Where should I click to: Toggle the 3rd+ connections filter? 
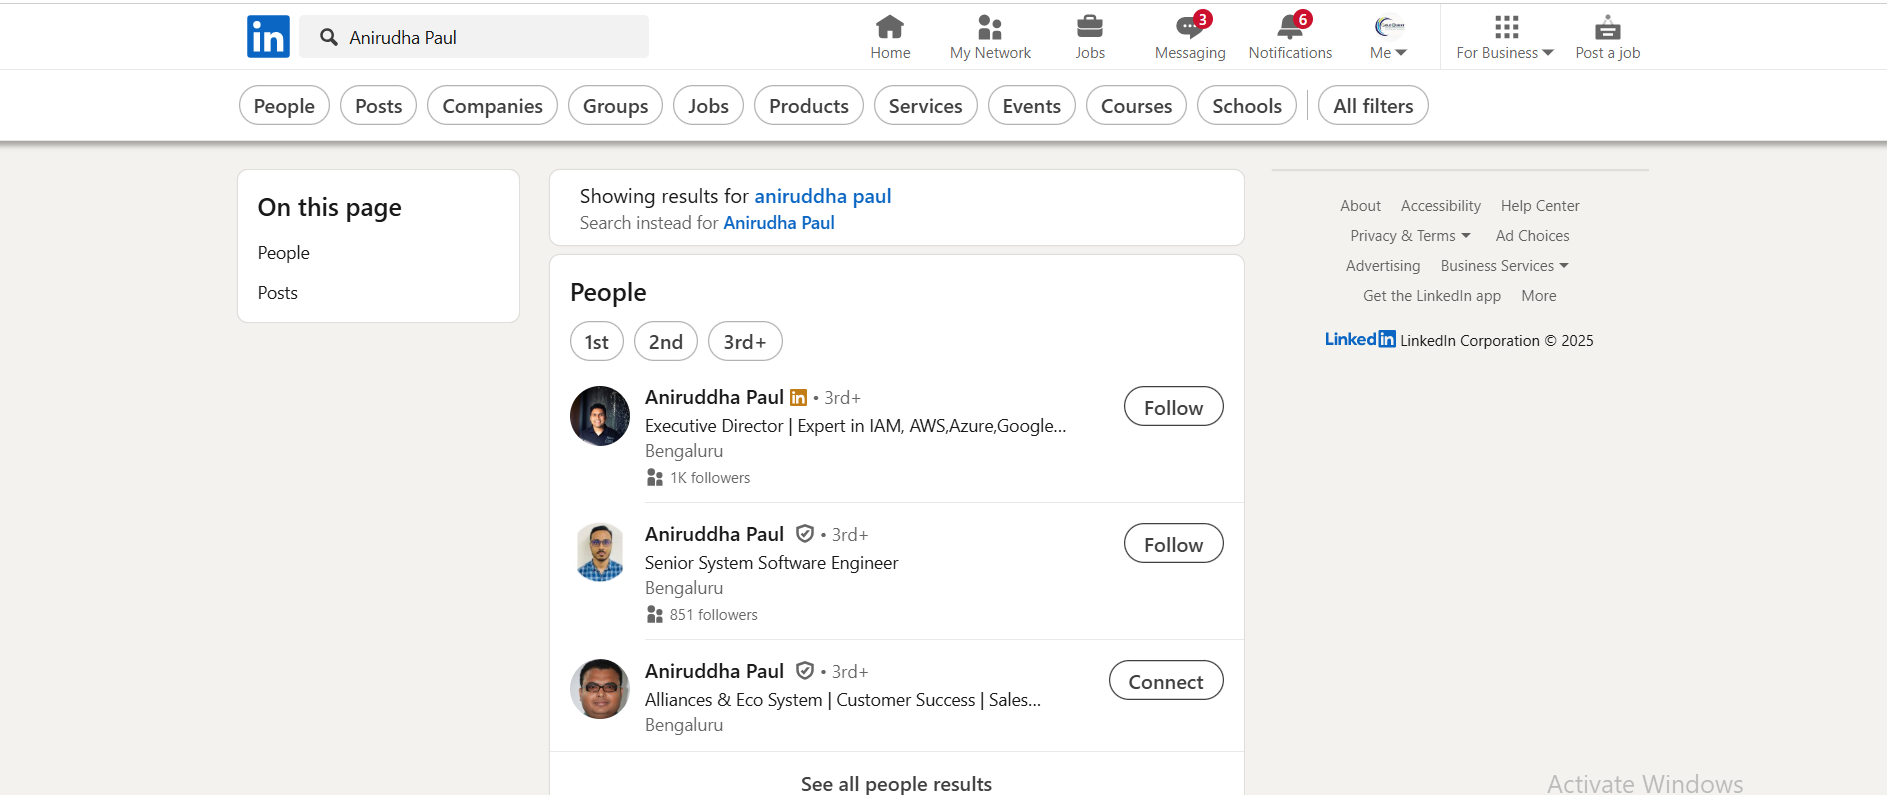click(x=744, y=342)
